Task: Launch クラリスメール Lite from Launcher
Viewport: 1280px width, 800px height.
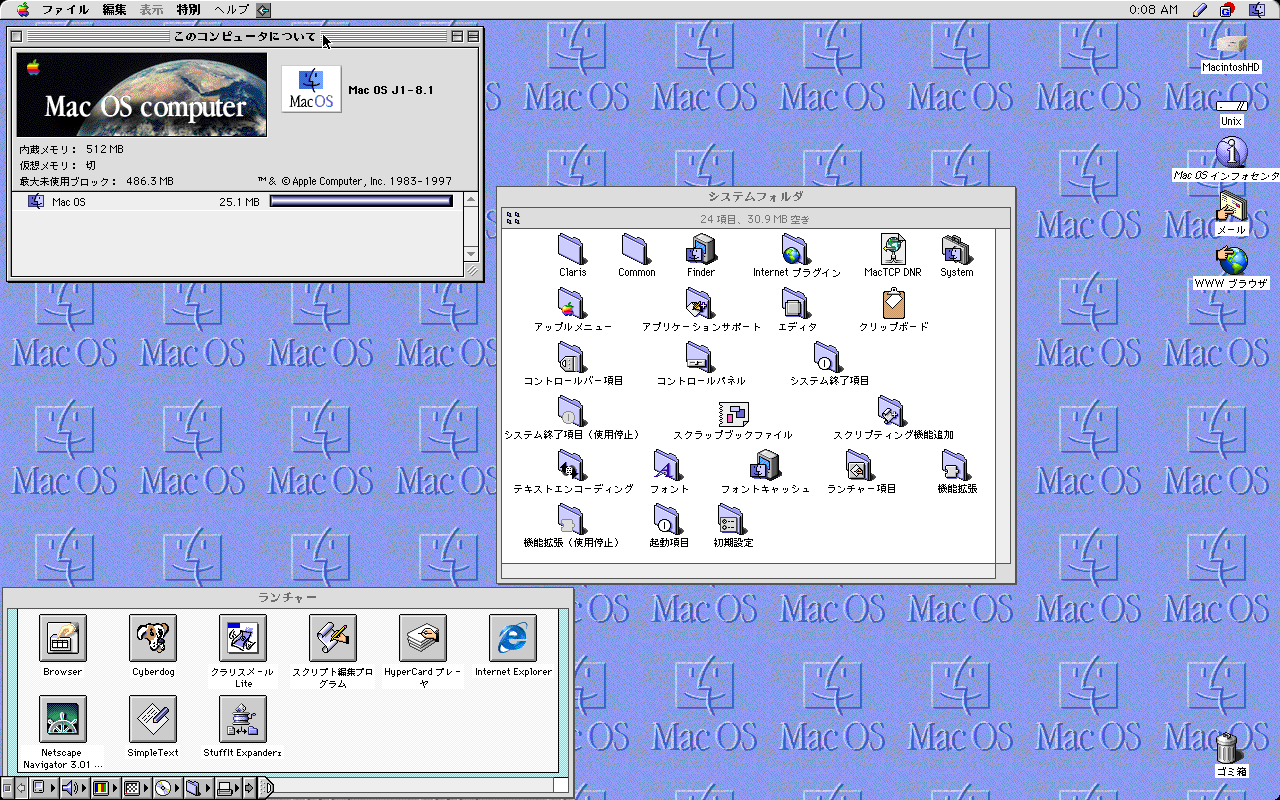Action: point(243,638)
